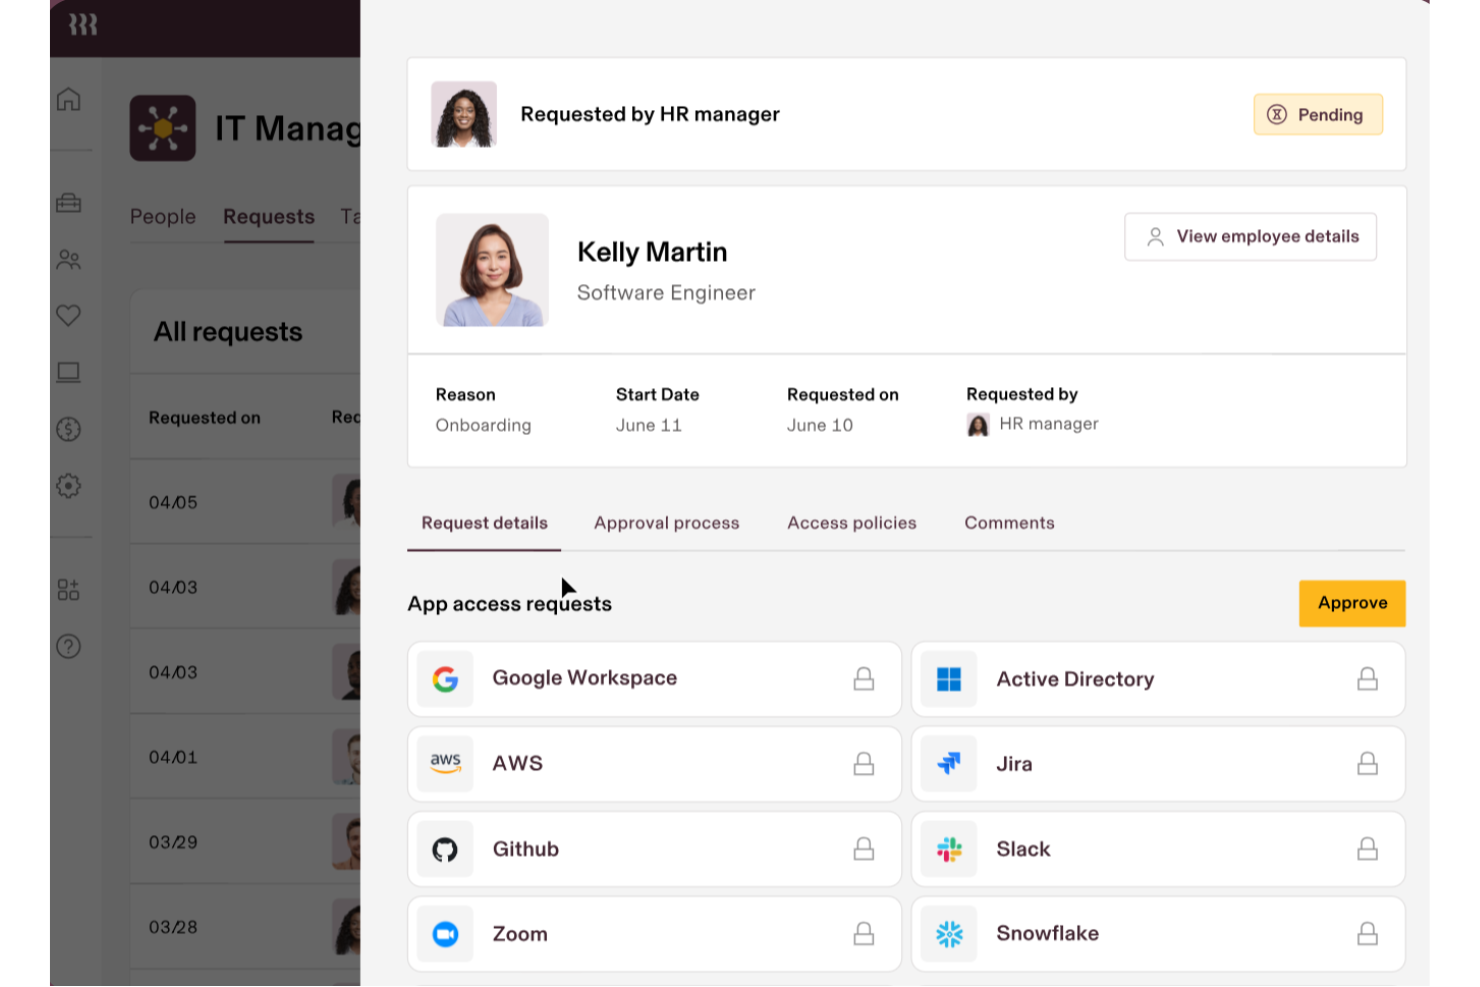Click Kelly Martin's profile photo
This screenshot has height=987, width=1480.
492,270
